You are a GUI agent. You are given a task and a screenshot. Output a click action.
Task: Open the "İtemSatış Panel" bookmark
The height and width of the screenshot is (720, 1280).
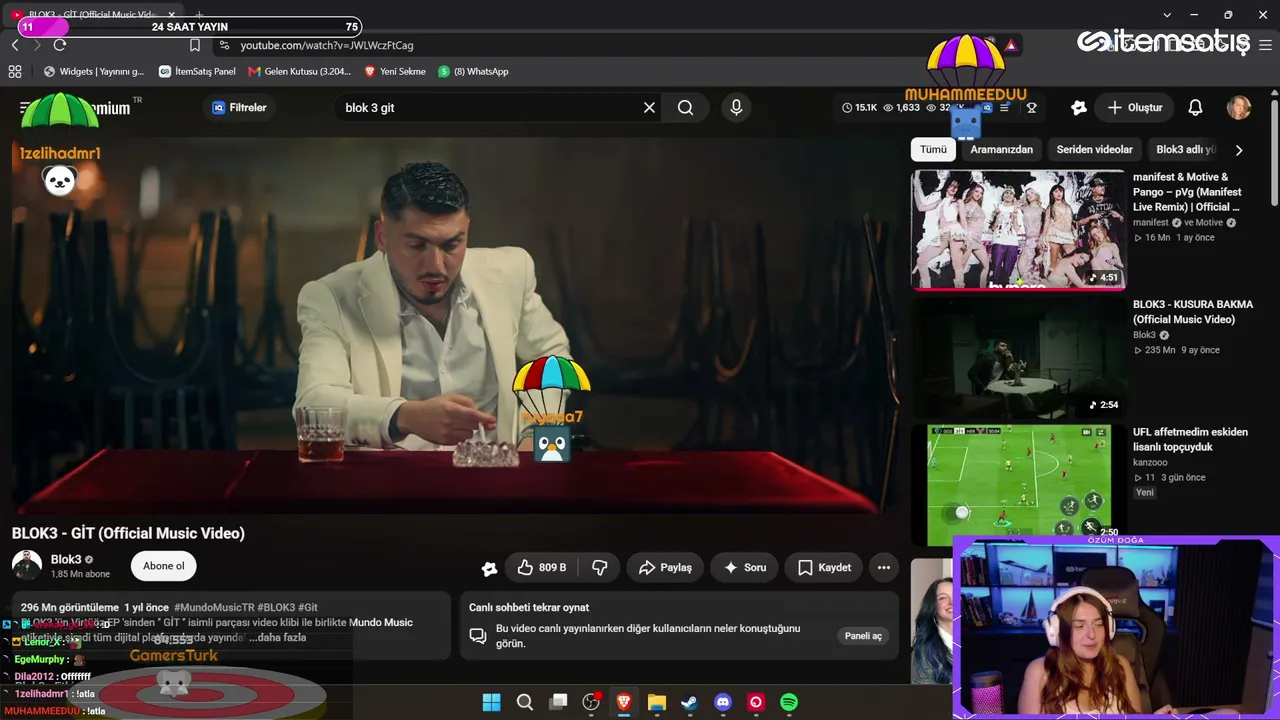click(197, 72)
